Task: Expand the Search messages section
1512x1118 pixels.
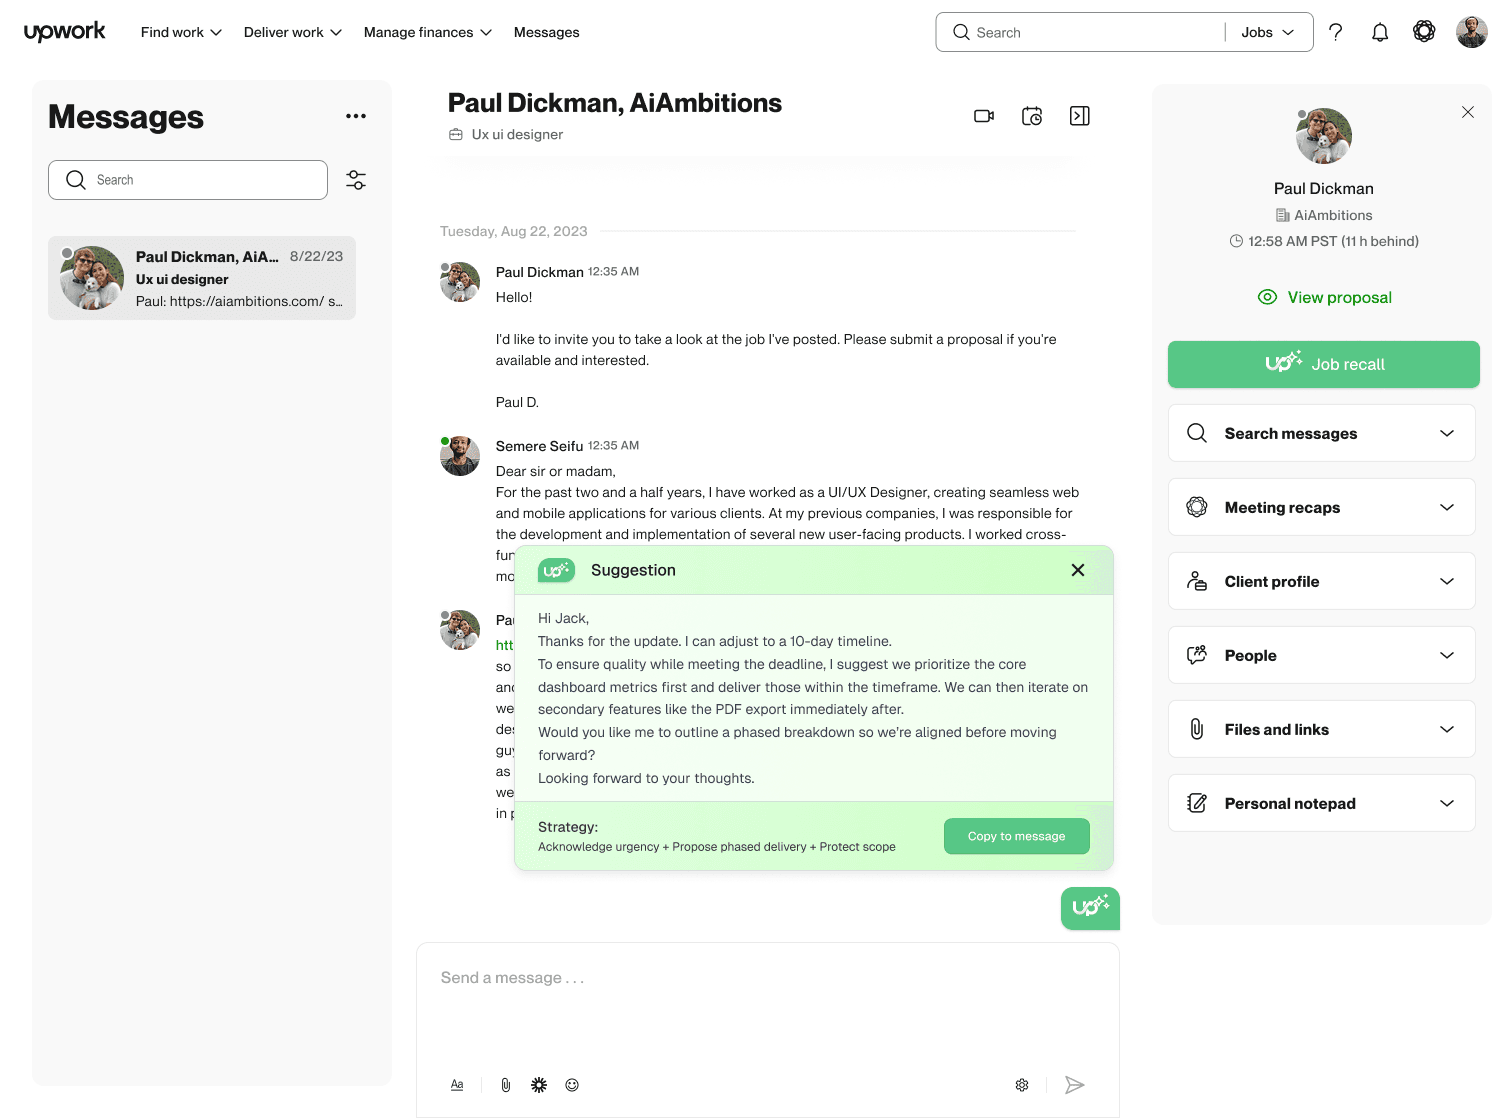Action: pos(1322,433)
